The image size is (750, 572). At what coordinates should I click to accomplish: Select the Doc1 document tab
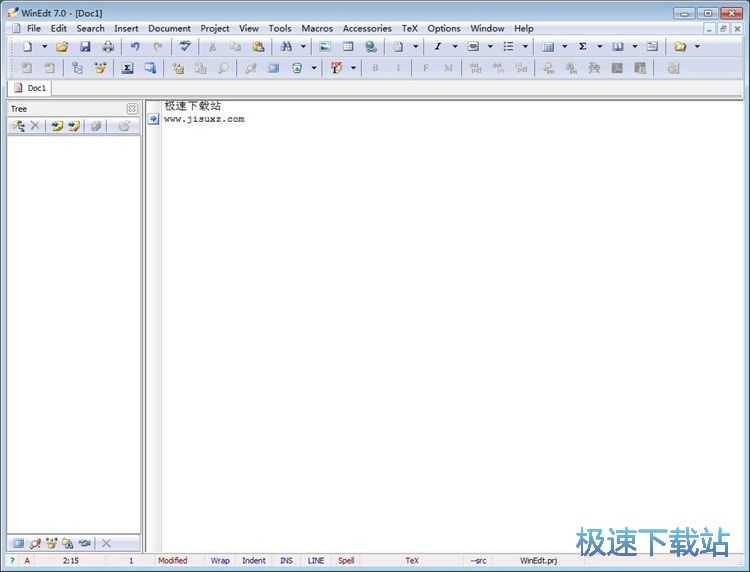pyautogui.click(x=30, y=88)
